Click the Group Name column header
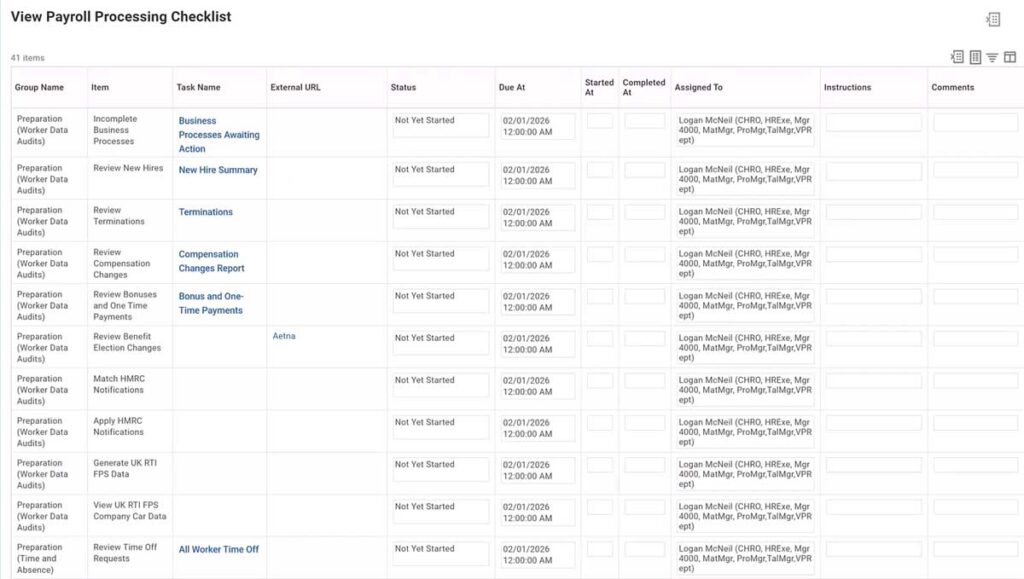The width and height of the screenshot is (1024, 579). click(x=40, y=87)
